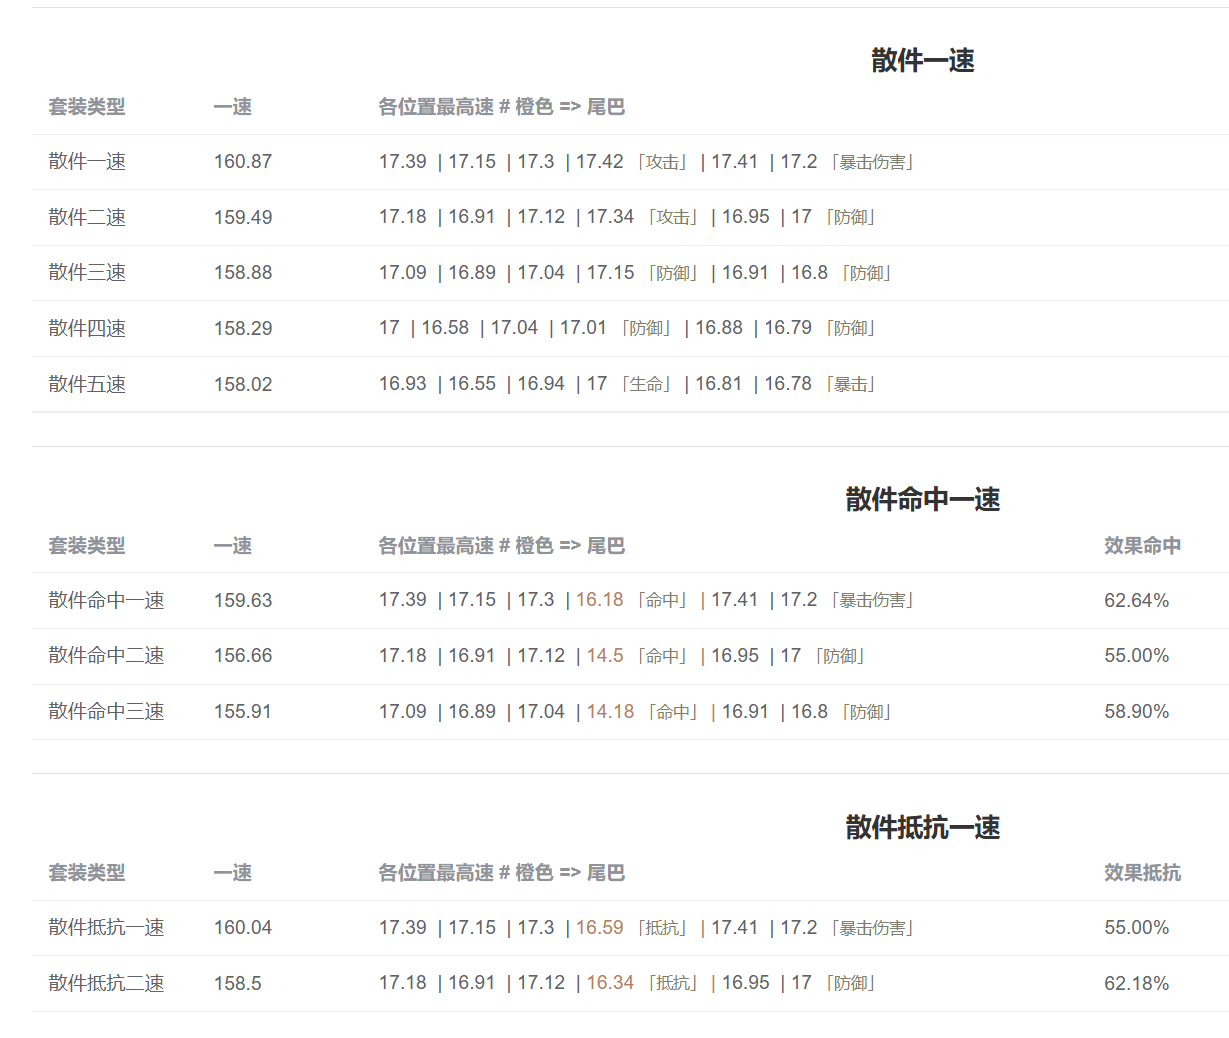Select the 散件命中二速 row label
The width and height of the screenshot is (1229, 1038).
(x=106, y=655)
